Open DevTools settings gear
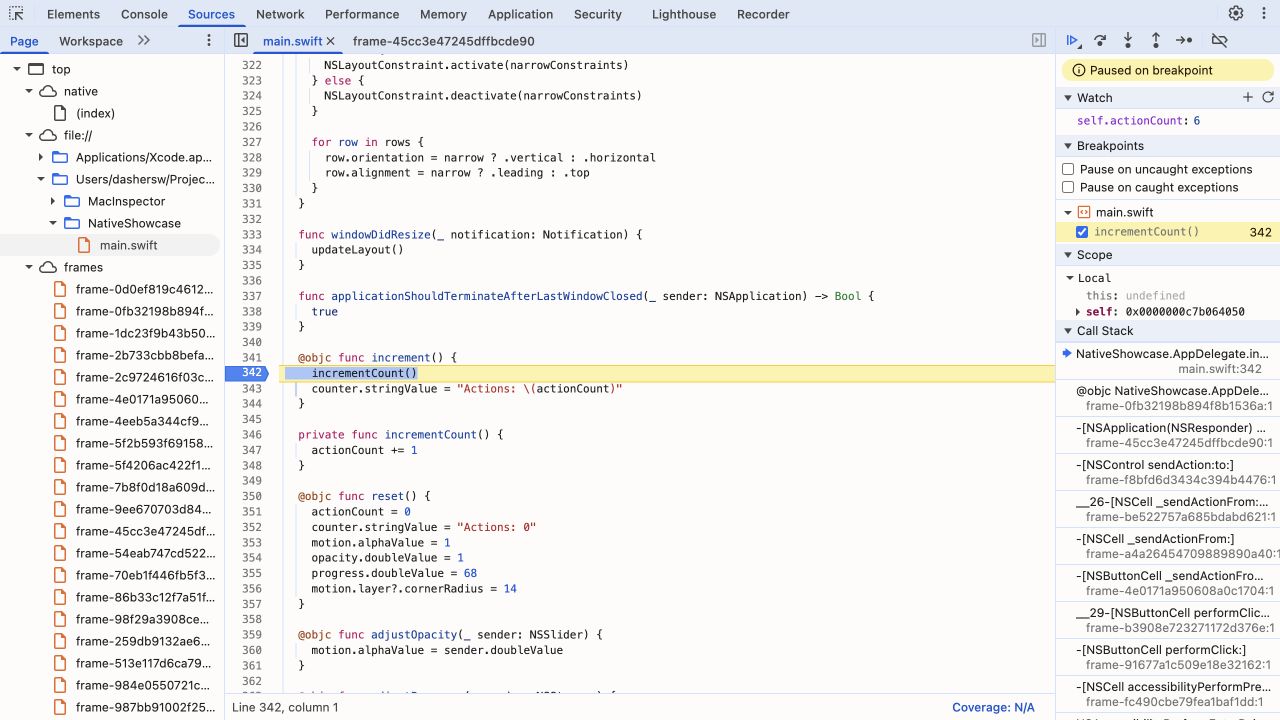The image size is (1280, 720). (x=1236, y=14)
